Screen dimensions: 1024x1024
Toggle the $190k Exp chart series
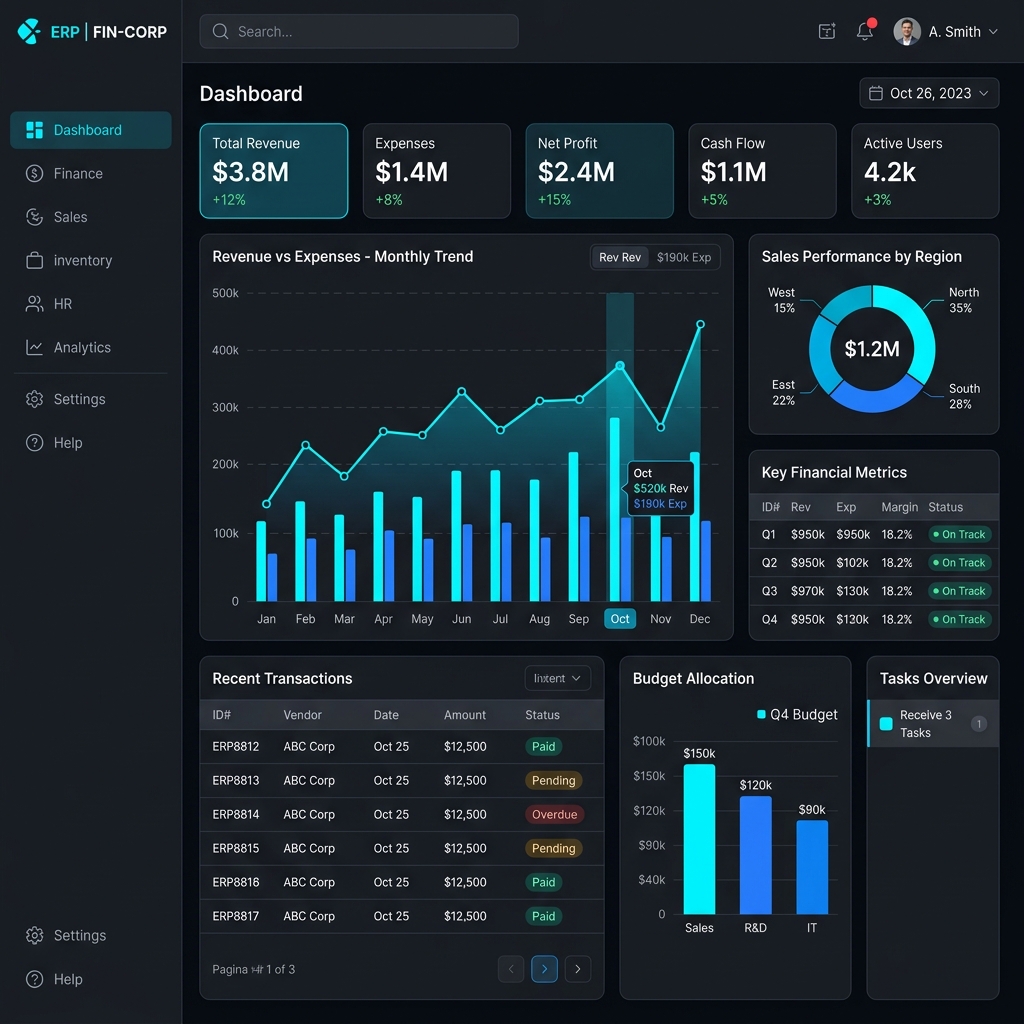pos(684,257)
